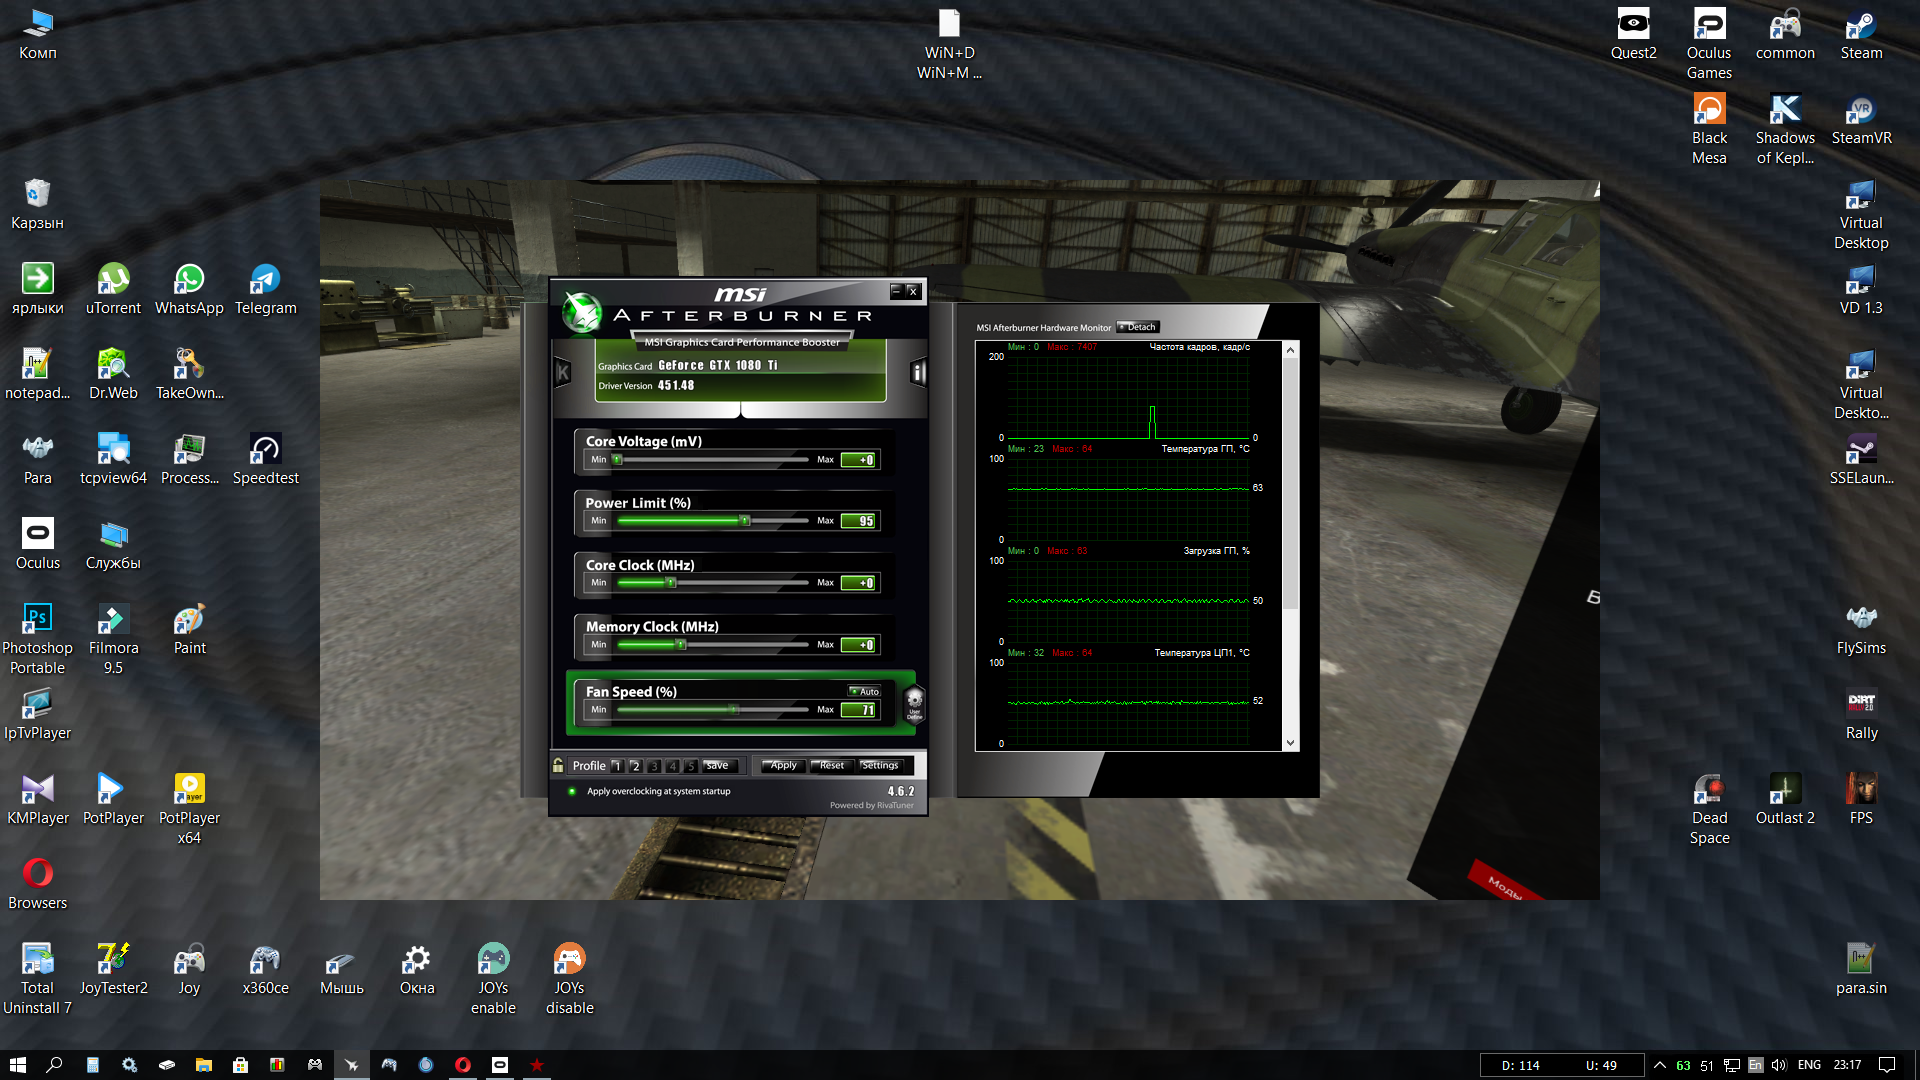Viewport: 1920px width, 1080px height.
Task: Open SteamVR desktop shortcut
Action: click(1861, 119)
